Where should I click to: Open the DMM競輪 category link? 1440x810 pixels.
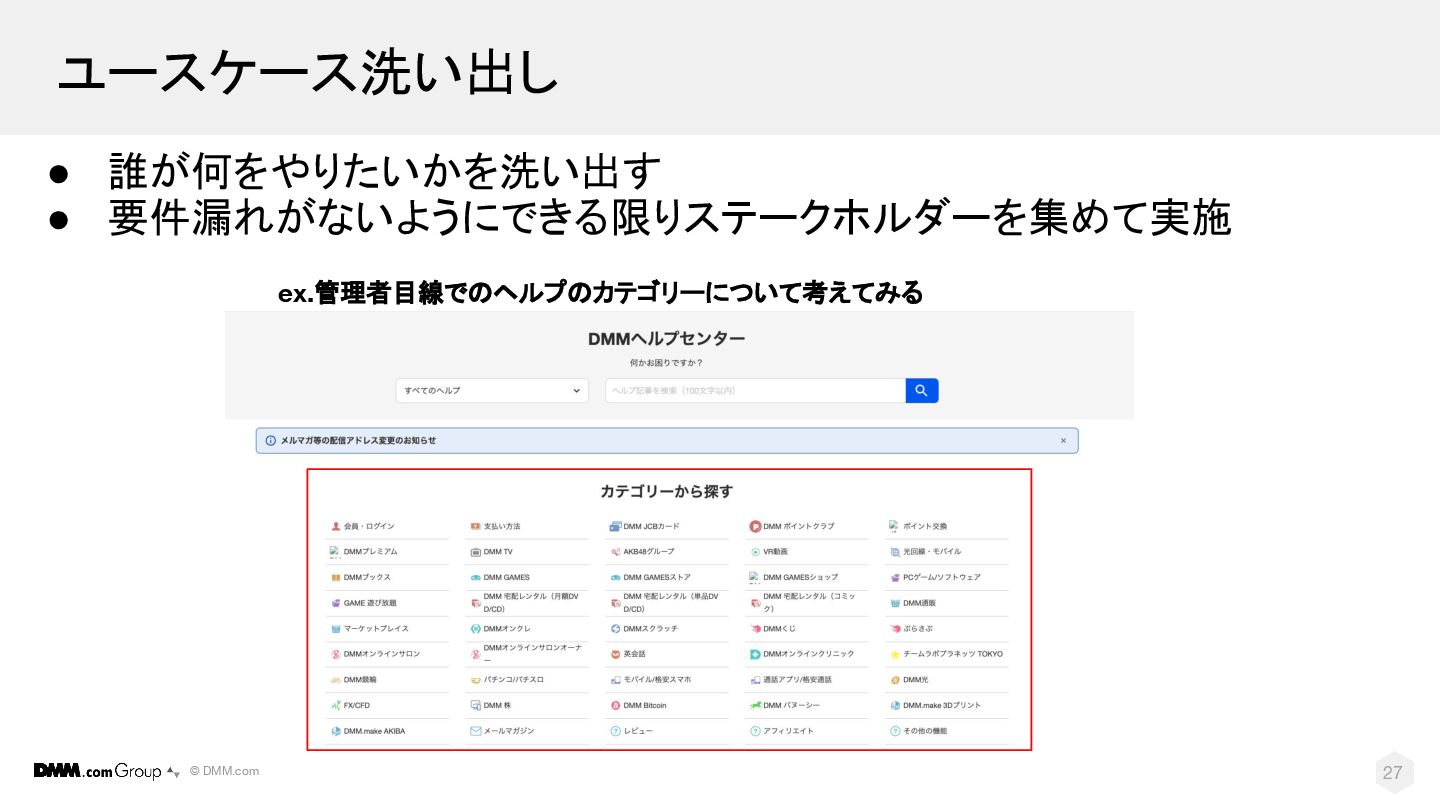[x=360, y=680]
